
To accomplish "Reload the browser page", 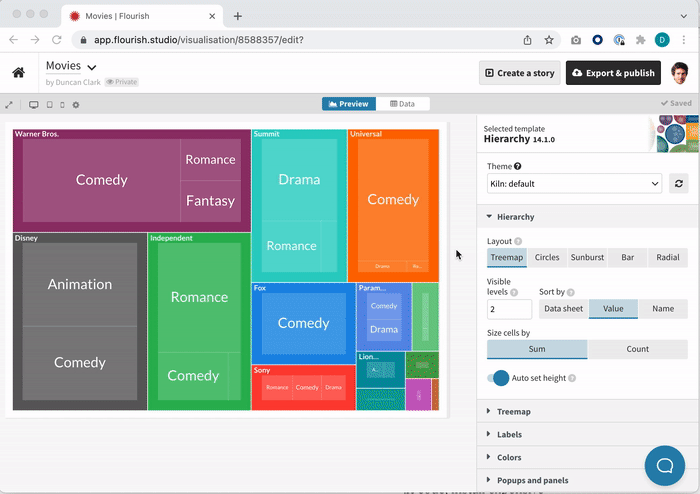I will pyautogui.click(x=57, y=40).
